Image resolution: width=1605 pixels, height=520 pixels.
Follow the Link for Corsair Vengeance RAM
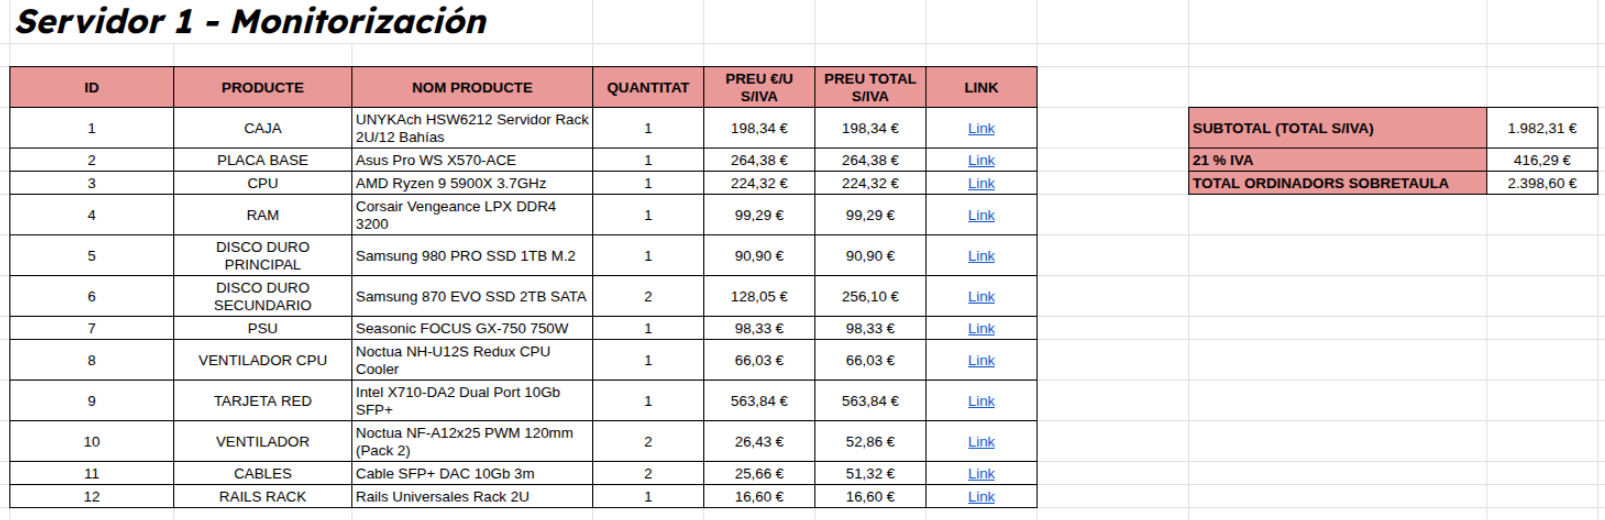[x=981, y=215]
